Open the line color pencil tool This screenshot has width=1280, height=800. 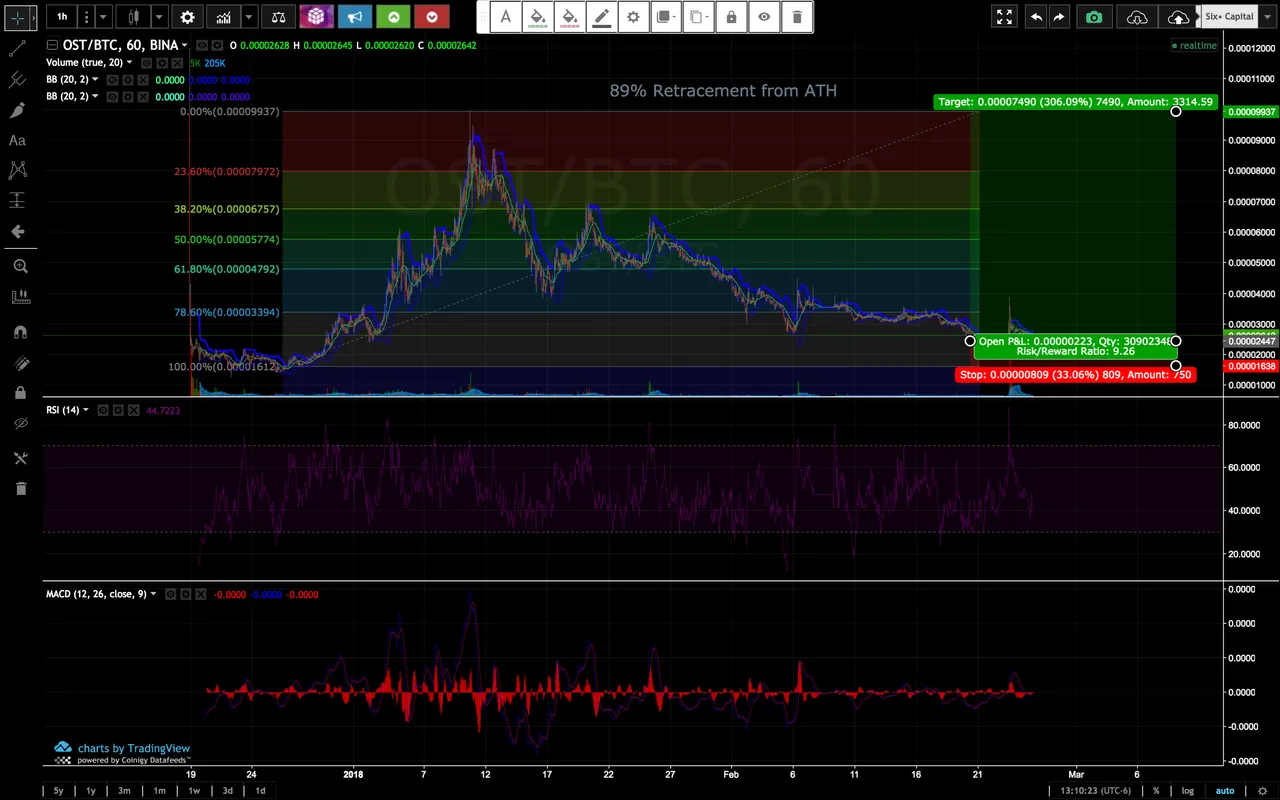602,17
